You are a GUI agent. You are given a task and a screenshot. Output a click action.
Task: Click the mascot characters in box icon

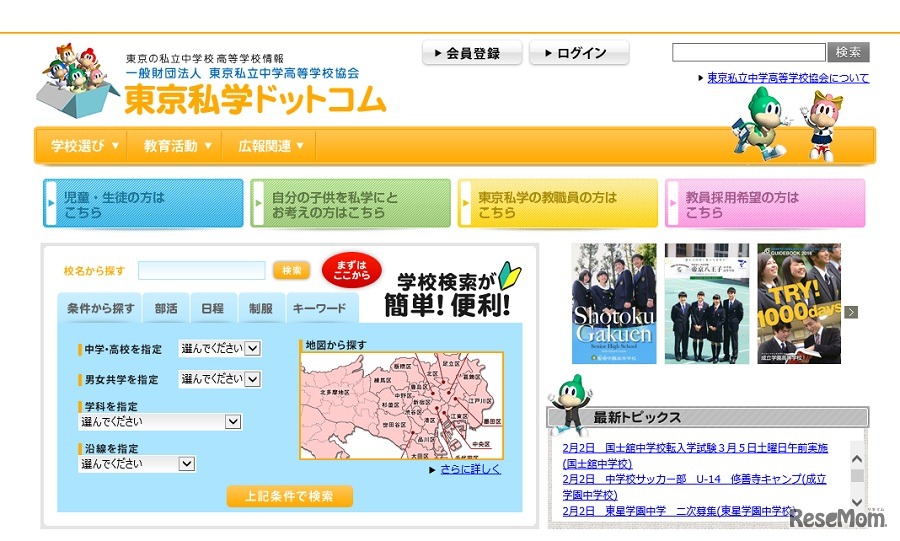pyautogui.click(x=77, y=80)
